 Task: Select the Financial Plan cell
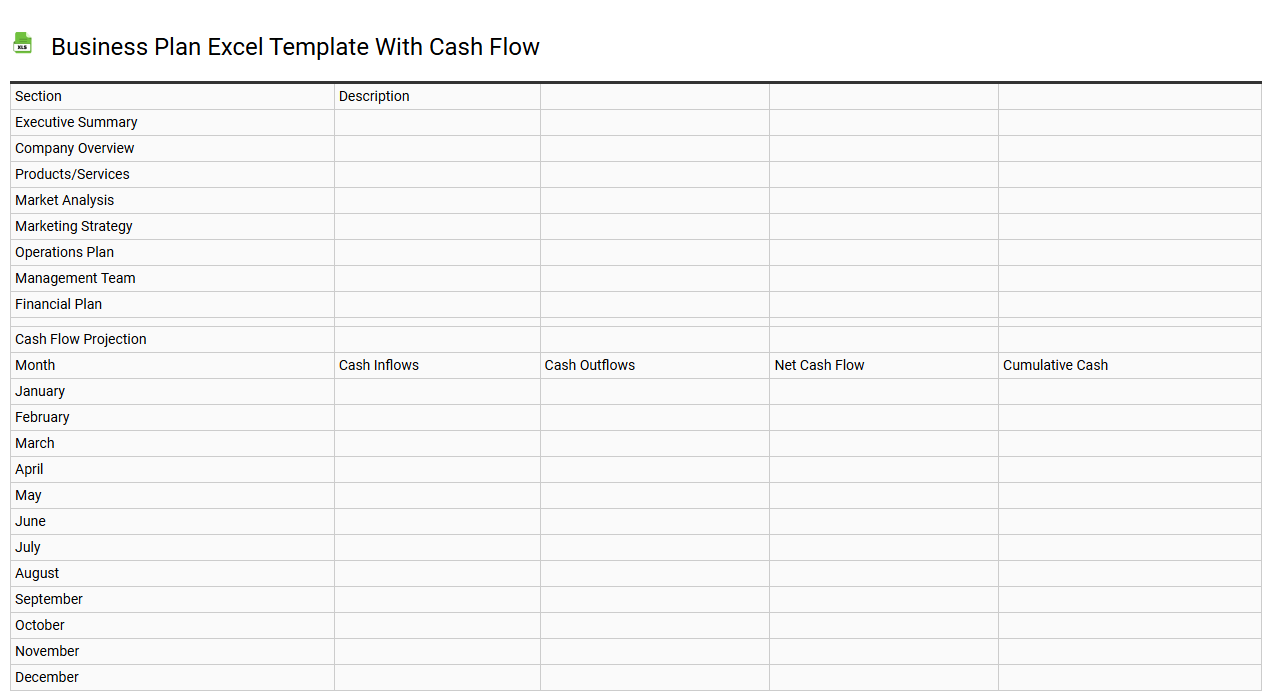click(58, 304)
